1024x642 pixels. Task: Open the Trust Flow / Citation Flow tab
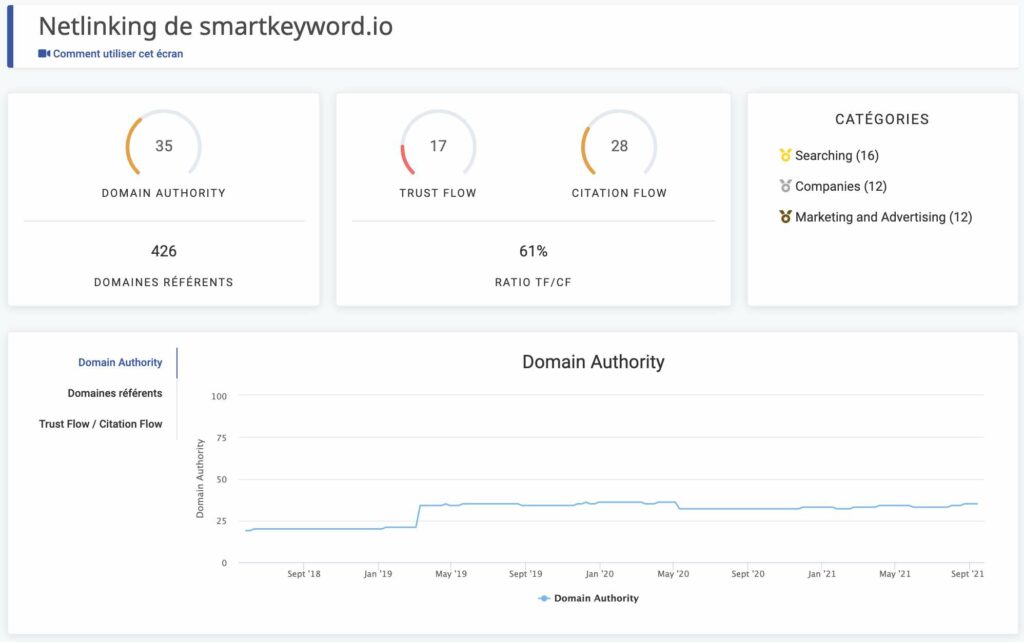(x=101, y=424)
